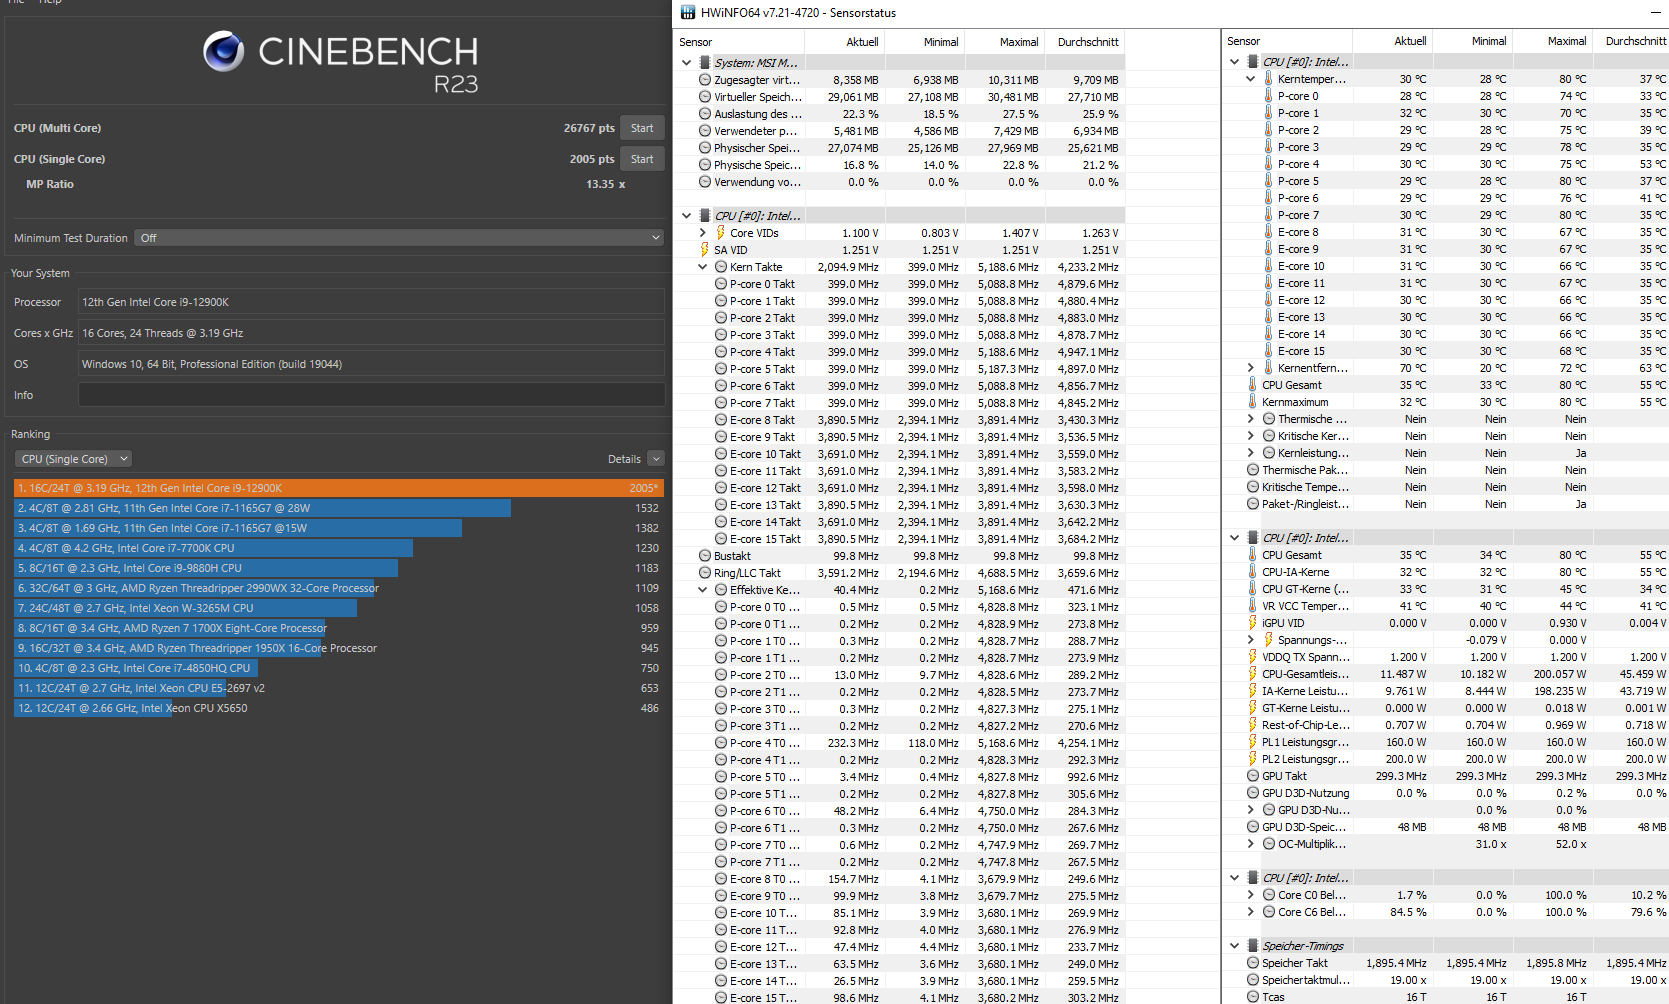Click the clock icon beside Speicher Takt
1669x1004 pixels.
1253,963
